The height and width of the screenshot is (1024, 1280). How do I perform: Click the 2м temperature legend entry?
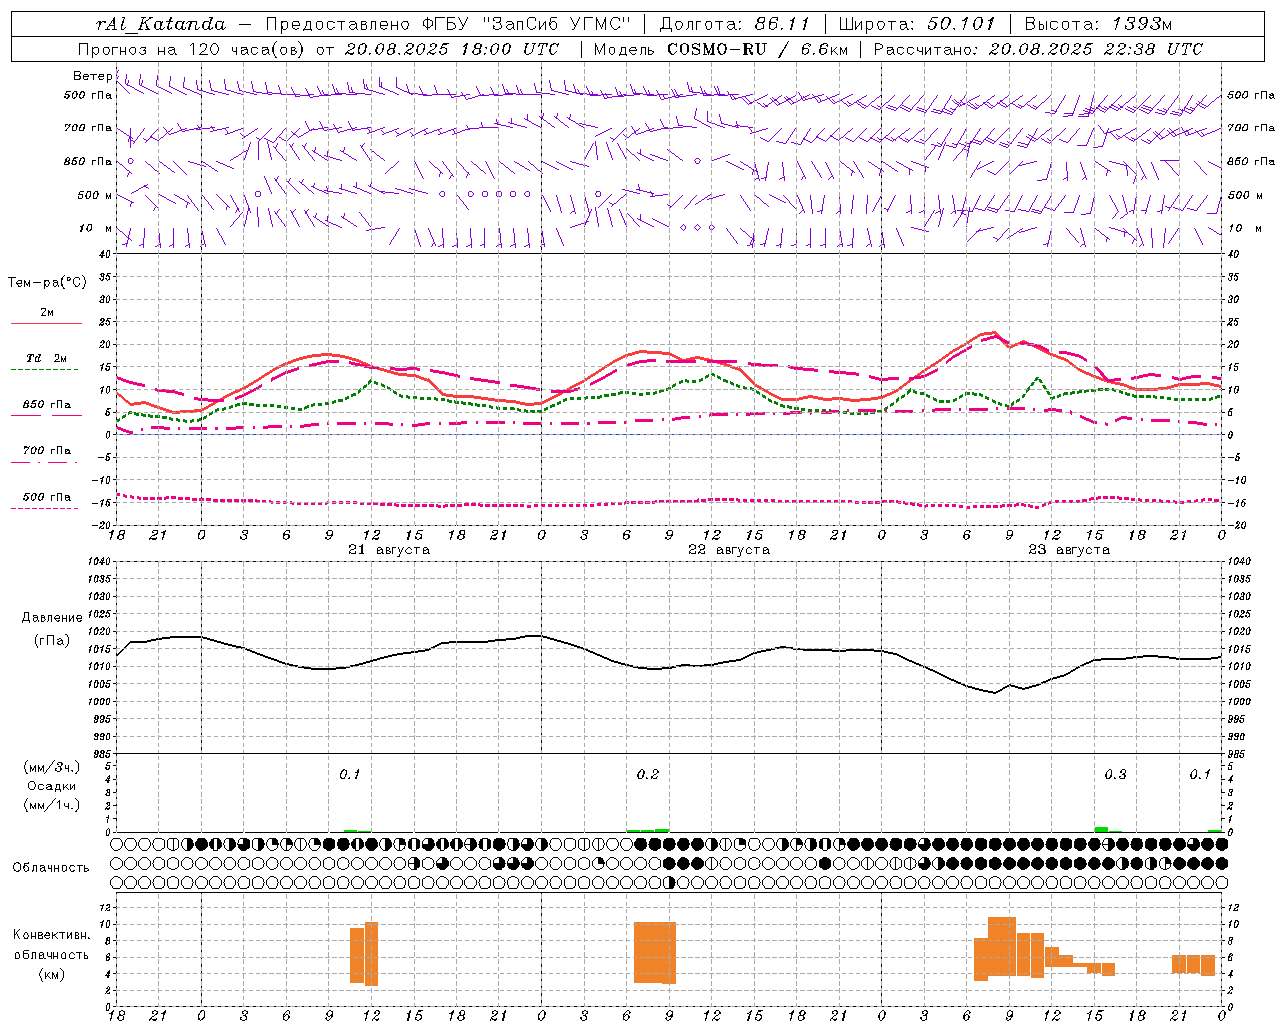click(47, 312)
